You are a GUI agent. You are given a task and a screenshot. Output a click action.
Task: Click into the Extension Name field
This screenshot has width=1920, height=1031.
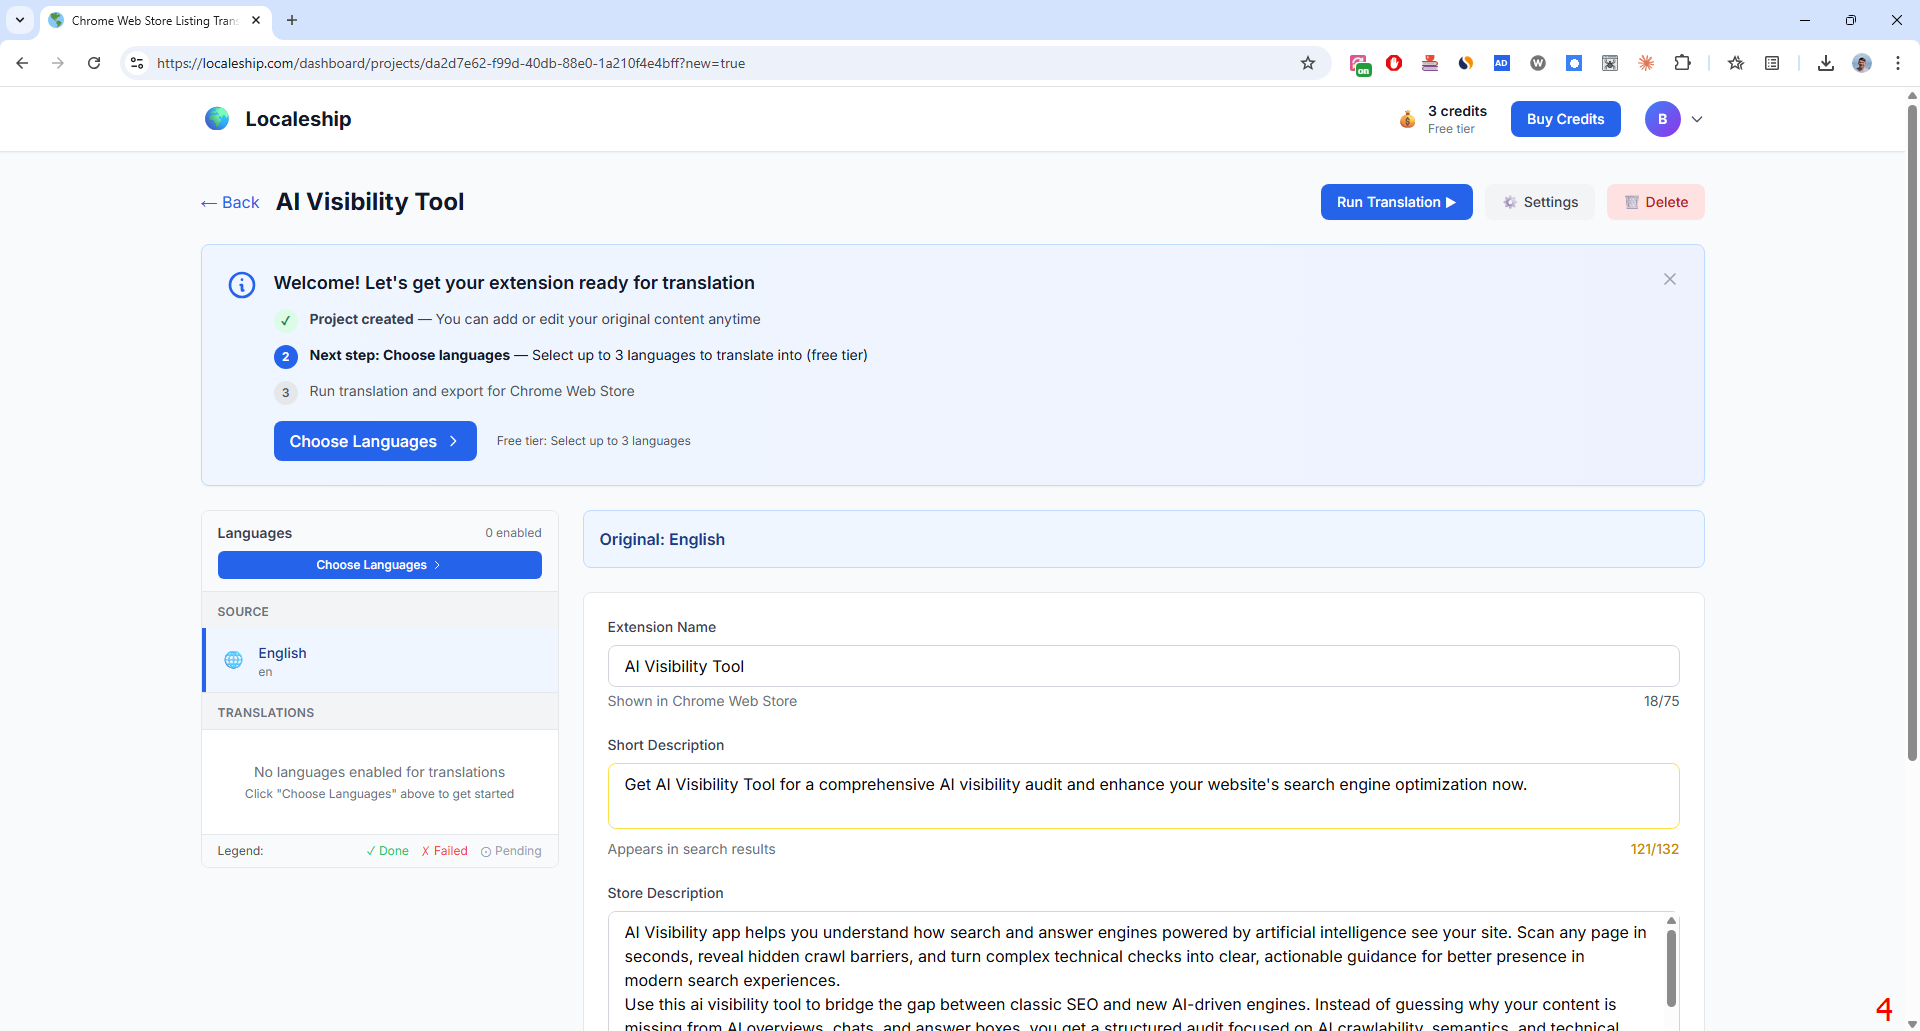point(1143,666)
